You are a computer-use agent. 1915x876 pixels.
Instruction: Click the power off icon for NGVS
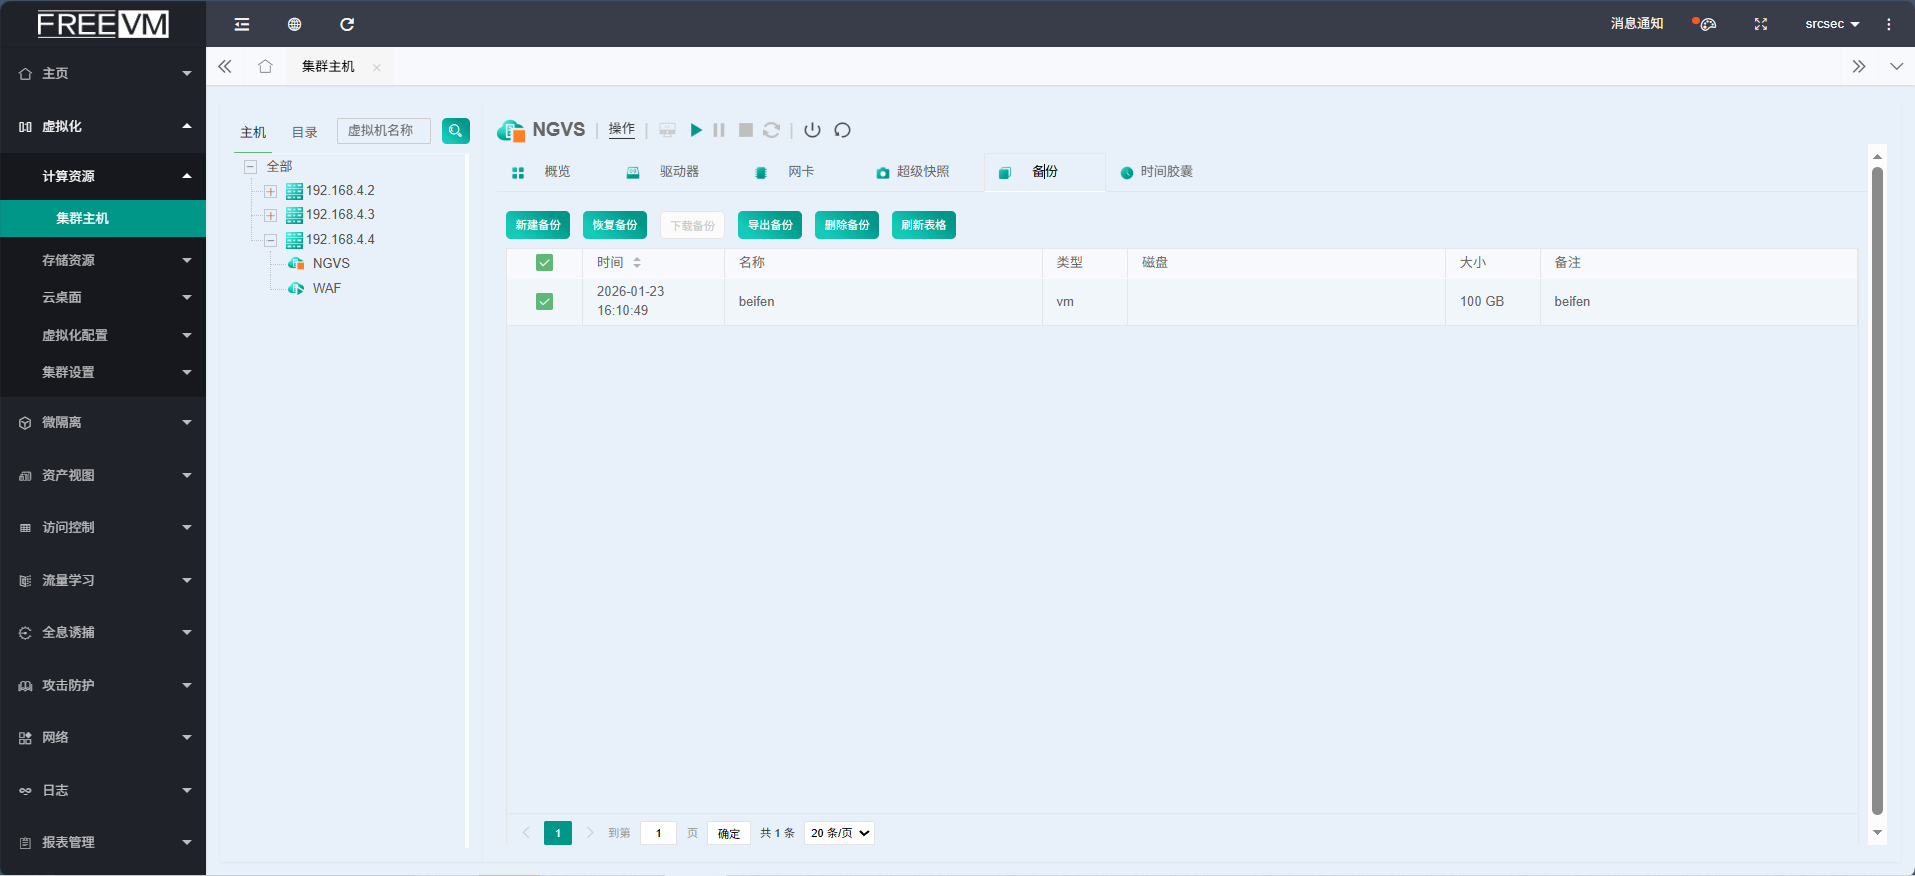(812, 130)
